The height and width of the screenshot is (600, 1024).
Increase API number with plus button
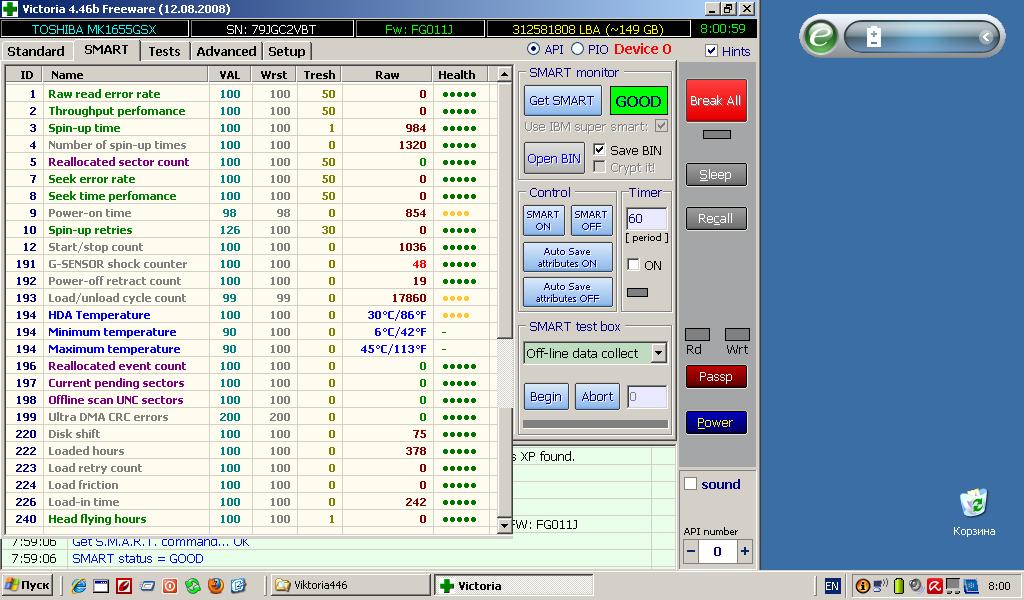(x=744, y=552)
